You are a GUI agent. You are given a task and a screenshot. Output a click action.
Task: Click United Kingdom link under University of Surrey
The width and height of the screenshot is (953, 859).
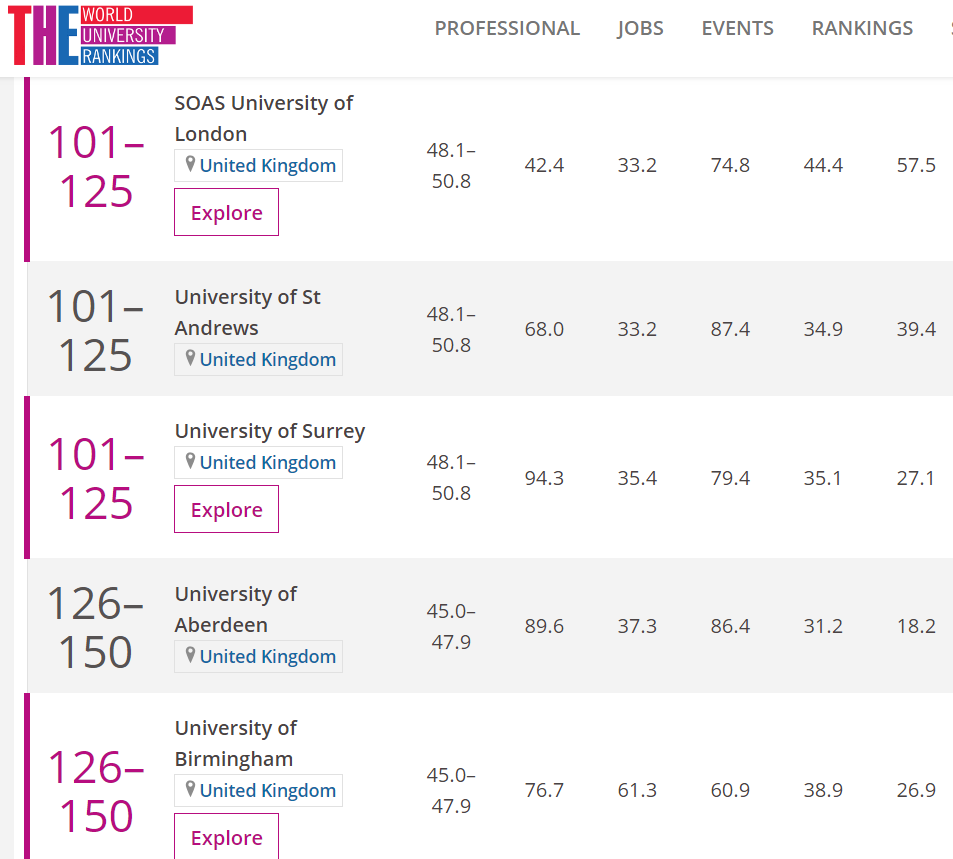(x=267, y=463)
